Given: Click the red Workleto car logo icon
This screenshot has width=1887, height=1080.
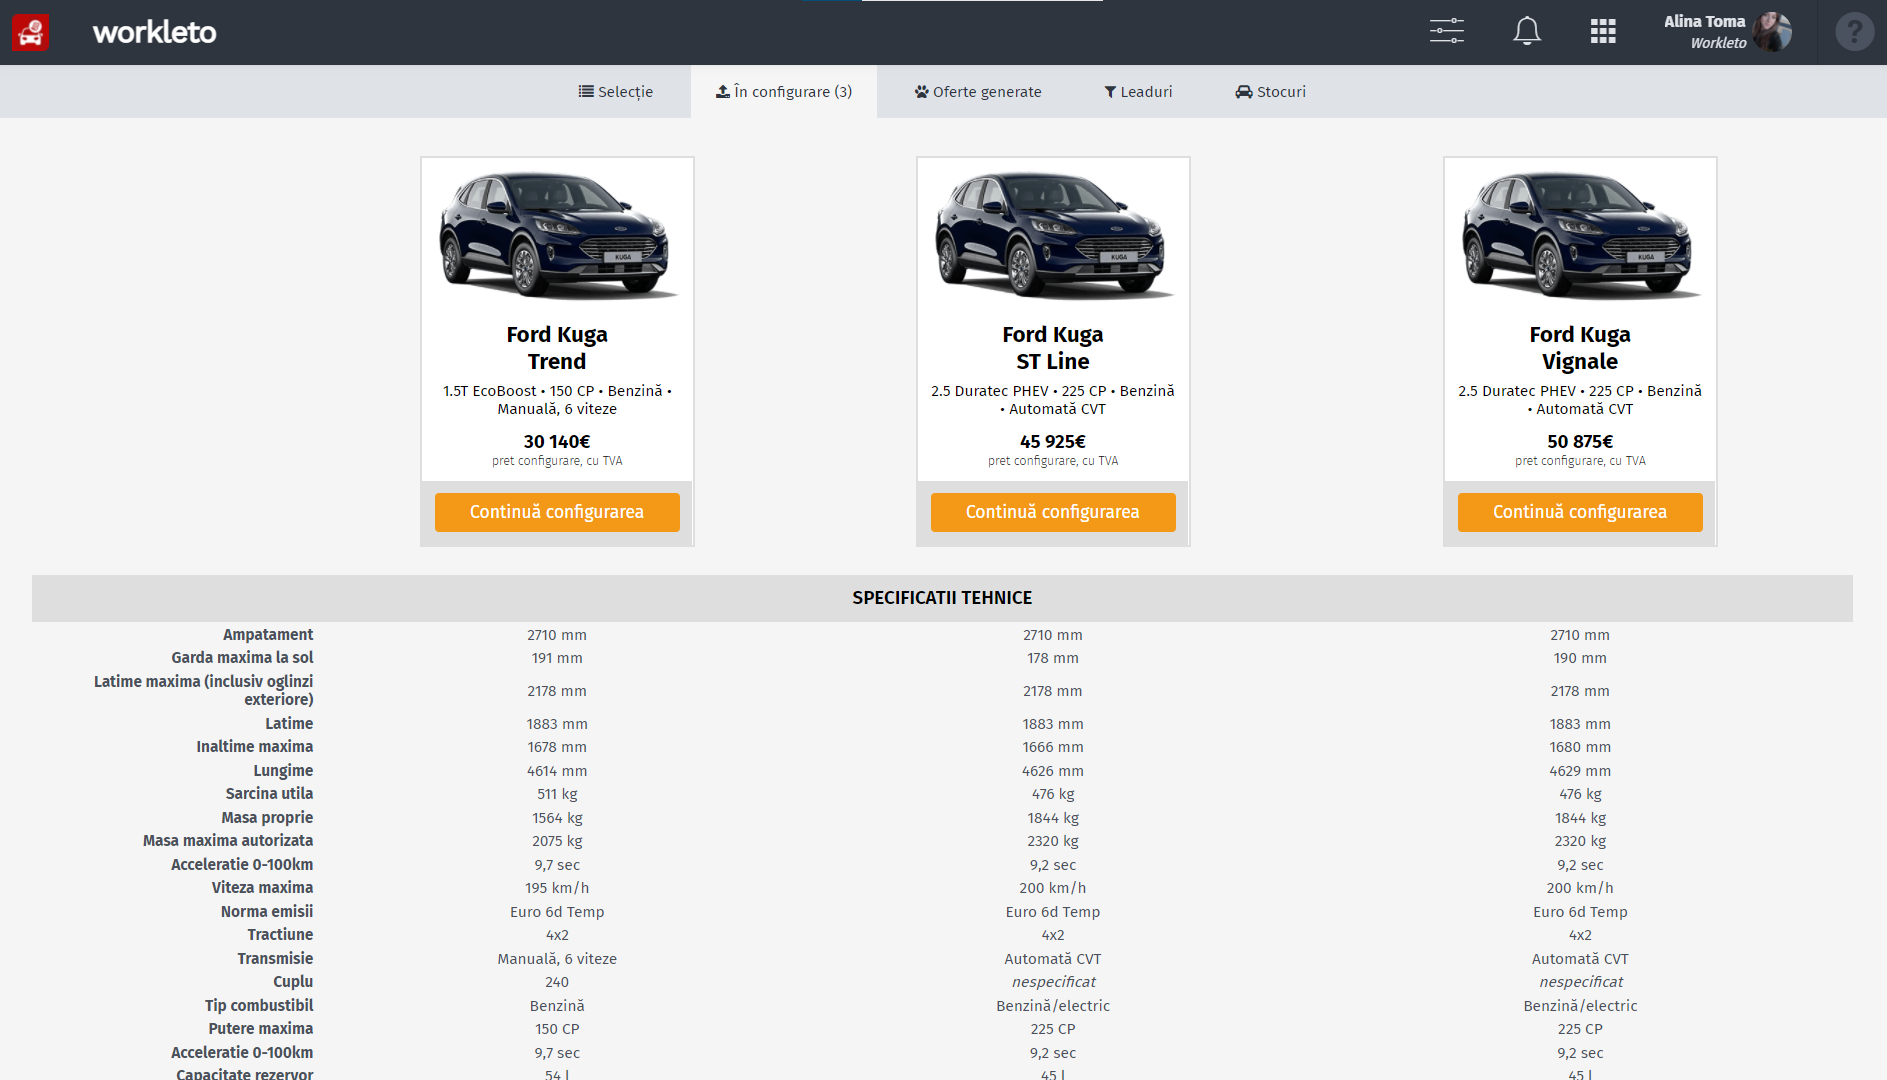Looking at the screenshot, I should (x=31, y=32).
